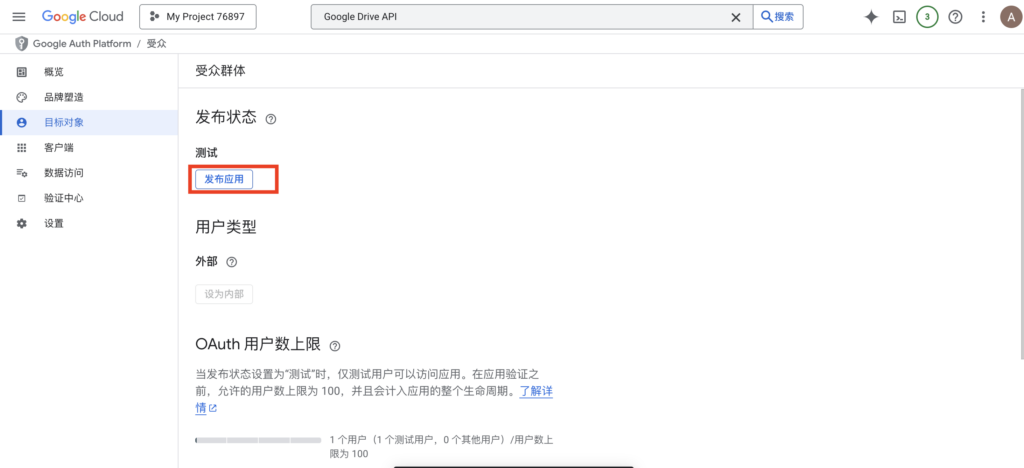1024x468 pixels.
Task: Select 概览 in the sidebar
Action: pyautogui.click(x=54, y=72)
